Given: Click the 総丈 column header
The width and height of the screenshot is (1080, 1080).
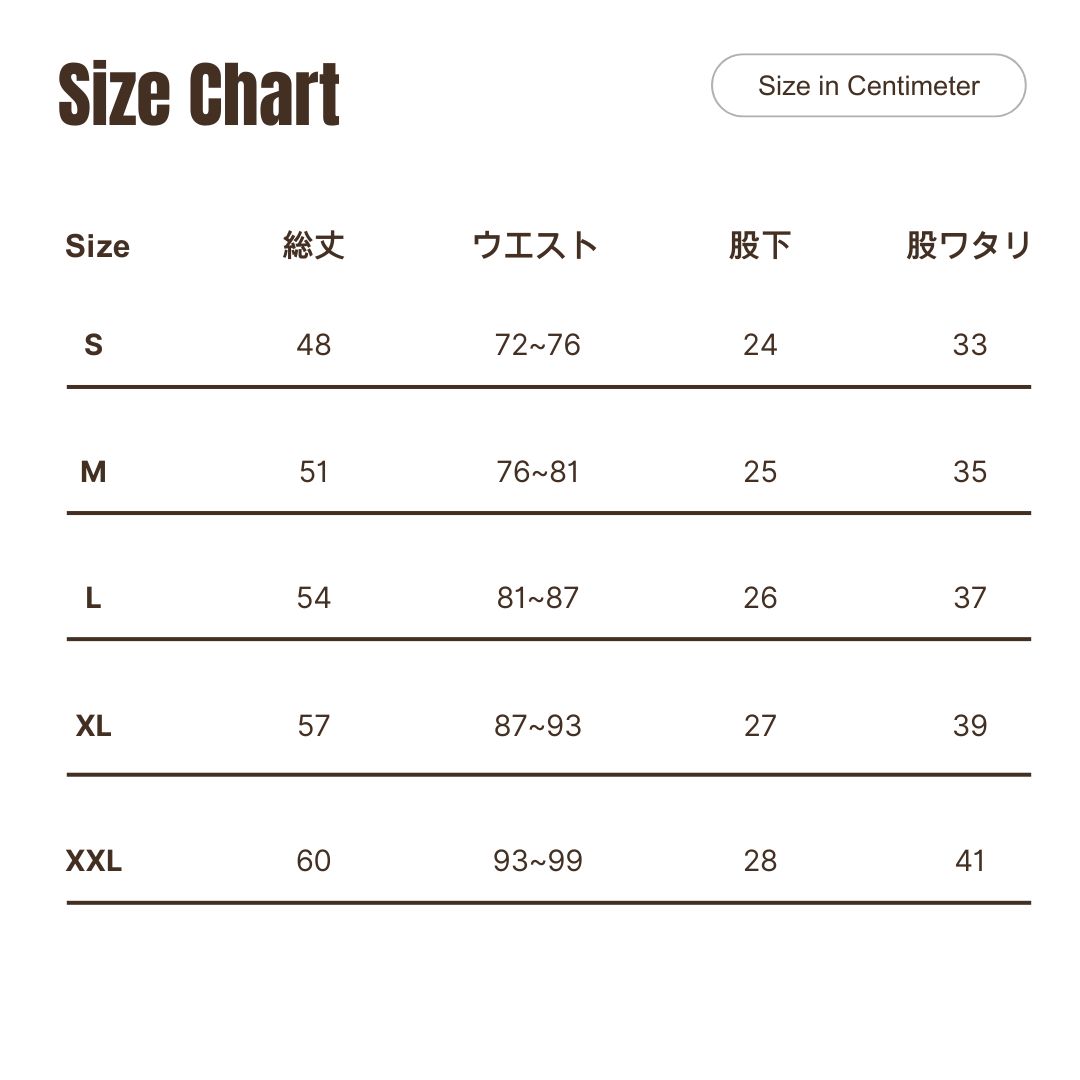Looking at the screenshot, I should click(313, 245).
